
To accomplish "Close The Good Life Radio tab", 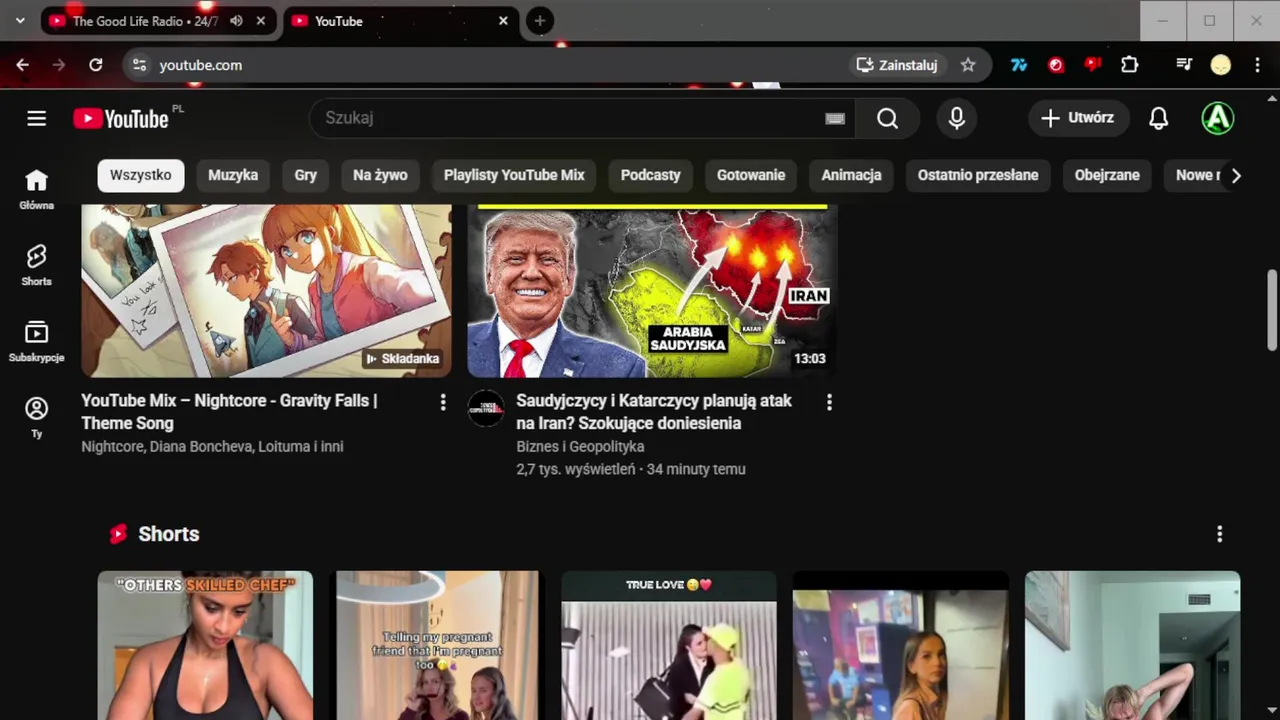I will pyautogui.click(x=261, y=21).
